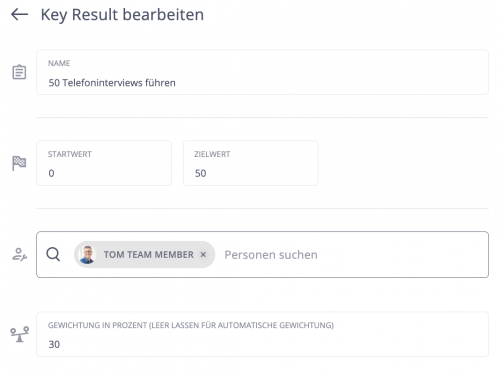Click the Key Result bearbeiten heading
The height and width of the screenshot is (375, 500).
click(x=122, y=15)
